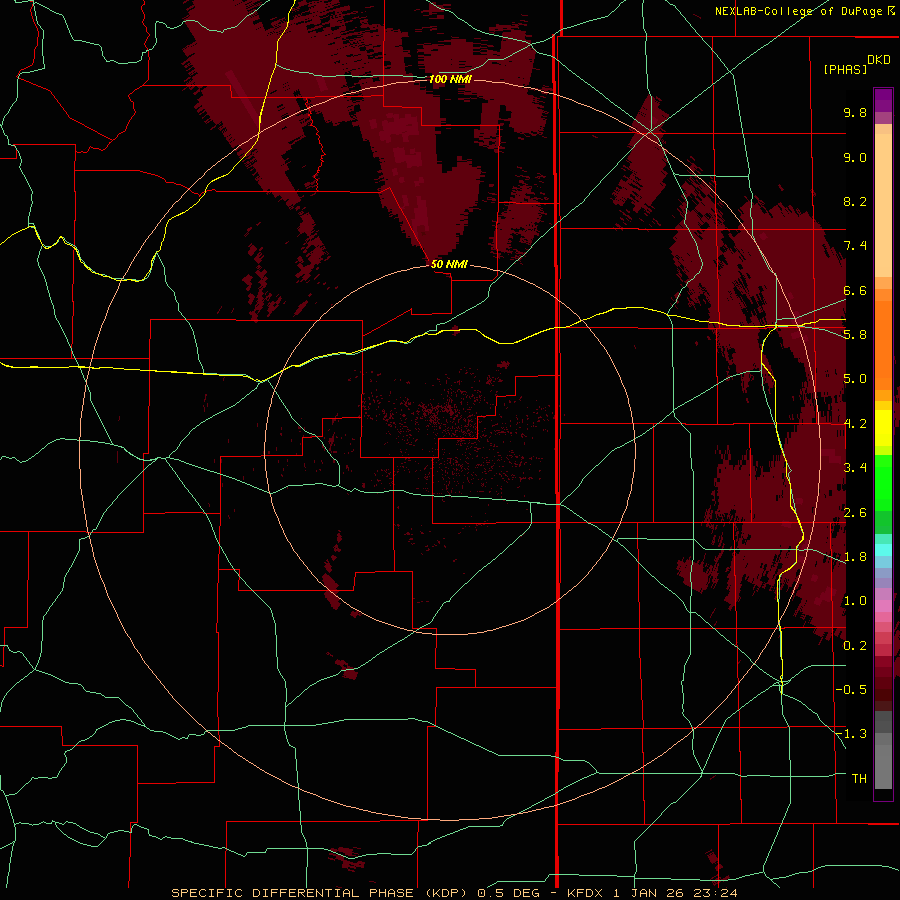The width and height of the screenshot is (900, 900).
Task: Click the DKD label above the color scale
Action: (x=879, y=60)
